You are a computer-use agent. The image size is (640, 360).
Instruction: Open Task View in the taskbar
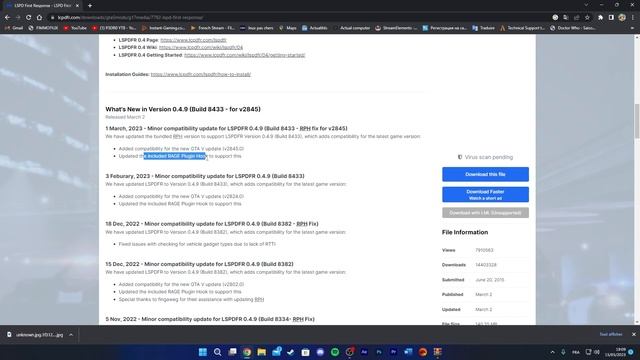coord(232,352)
